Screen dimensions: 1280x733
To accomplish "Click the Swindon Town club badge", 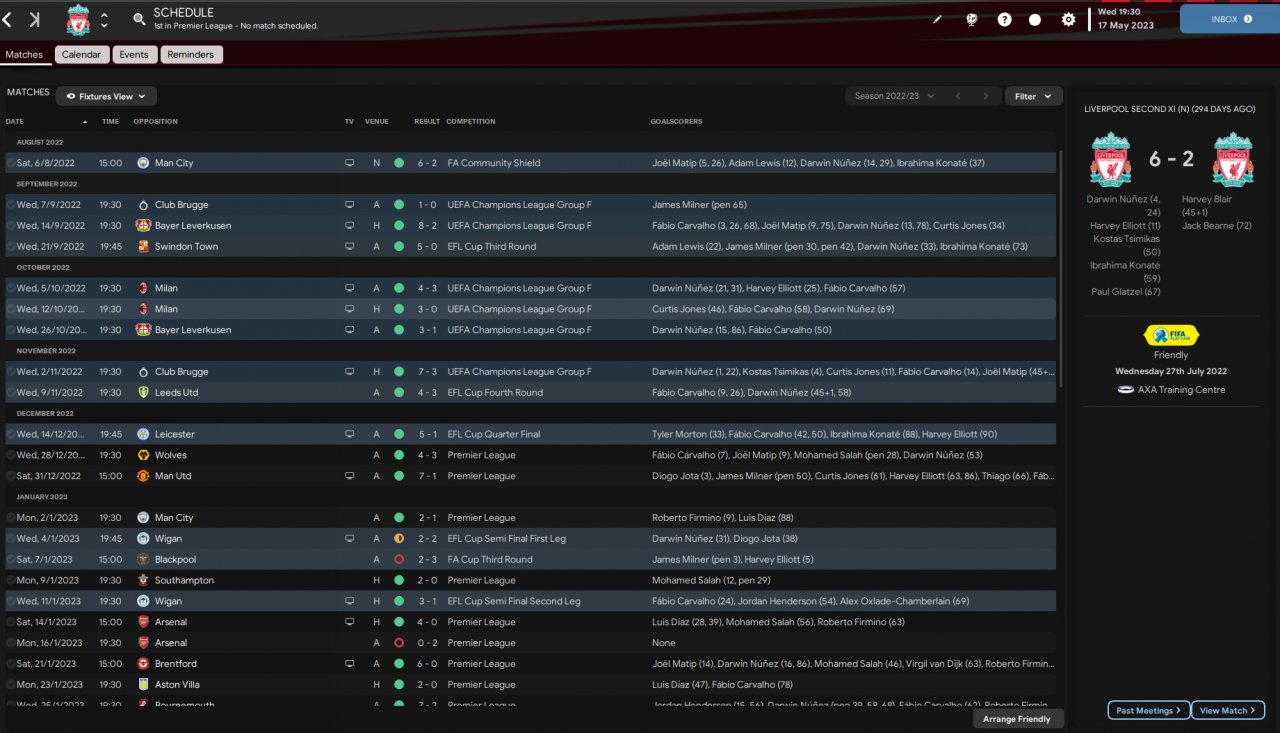I will point(143,247).
